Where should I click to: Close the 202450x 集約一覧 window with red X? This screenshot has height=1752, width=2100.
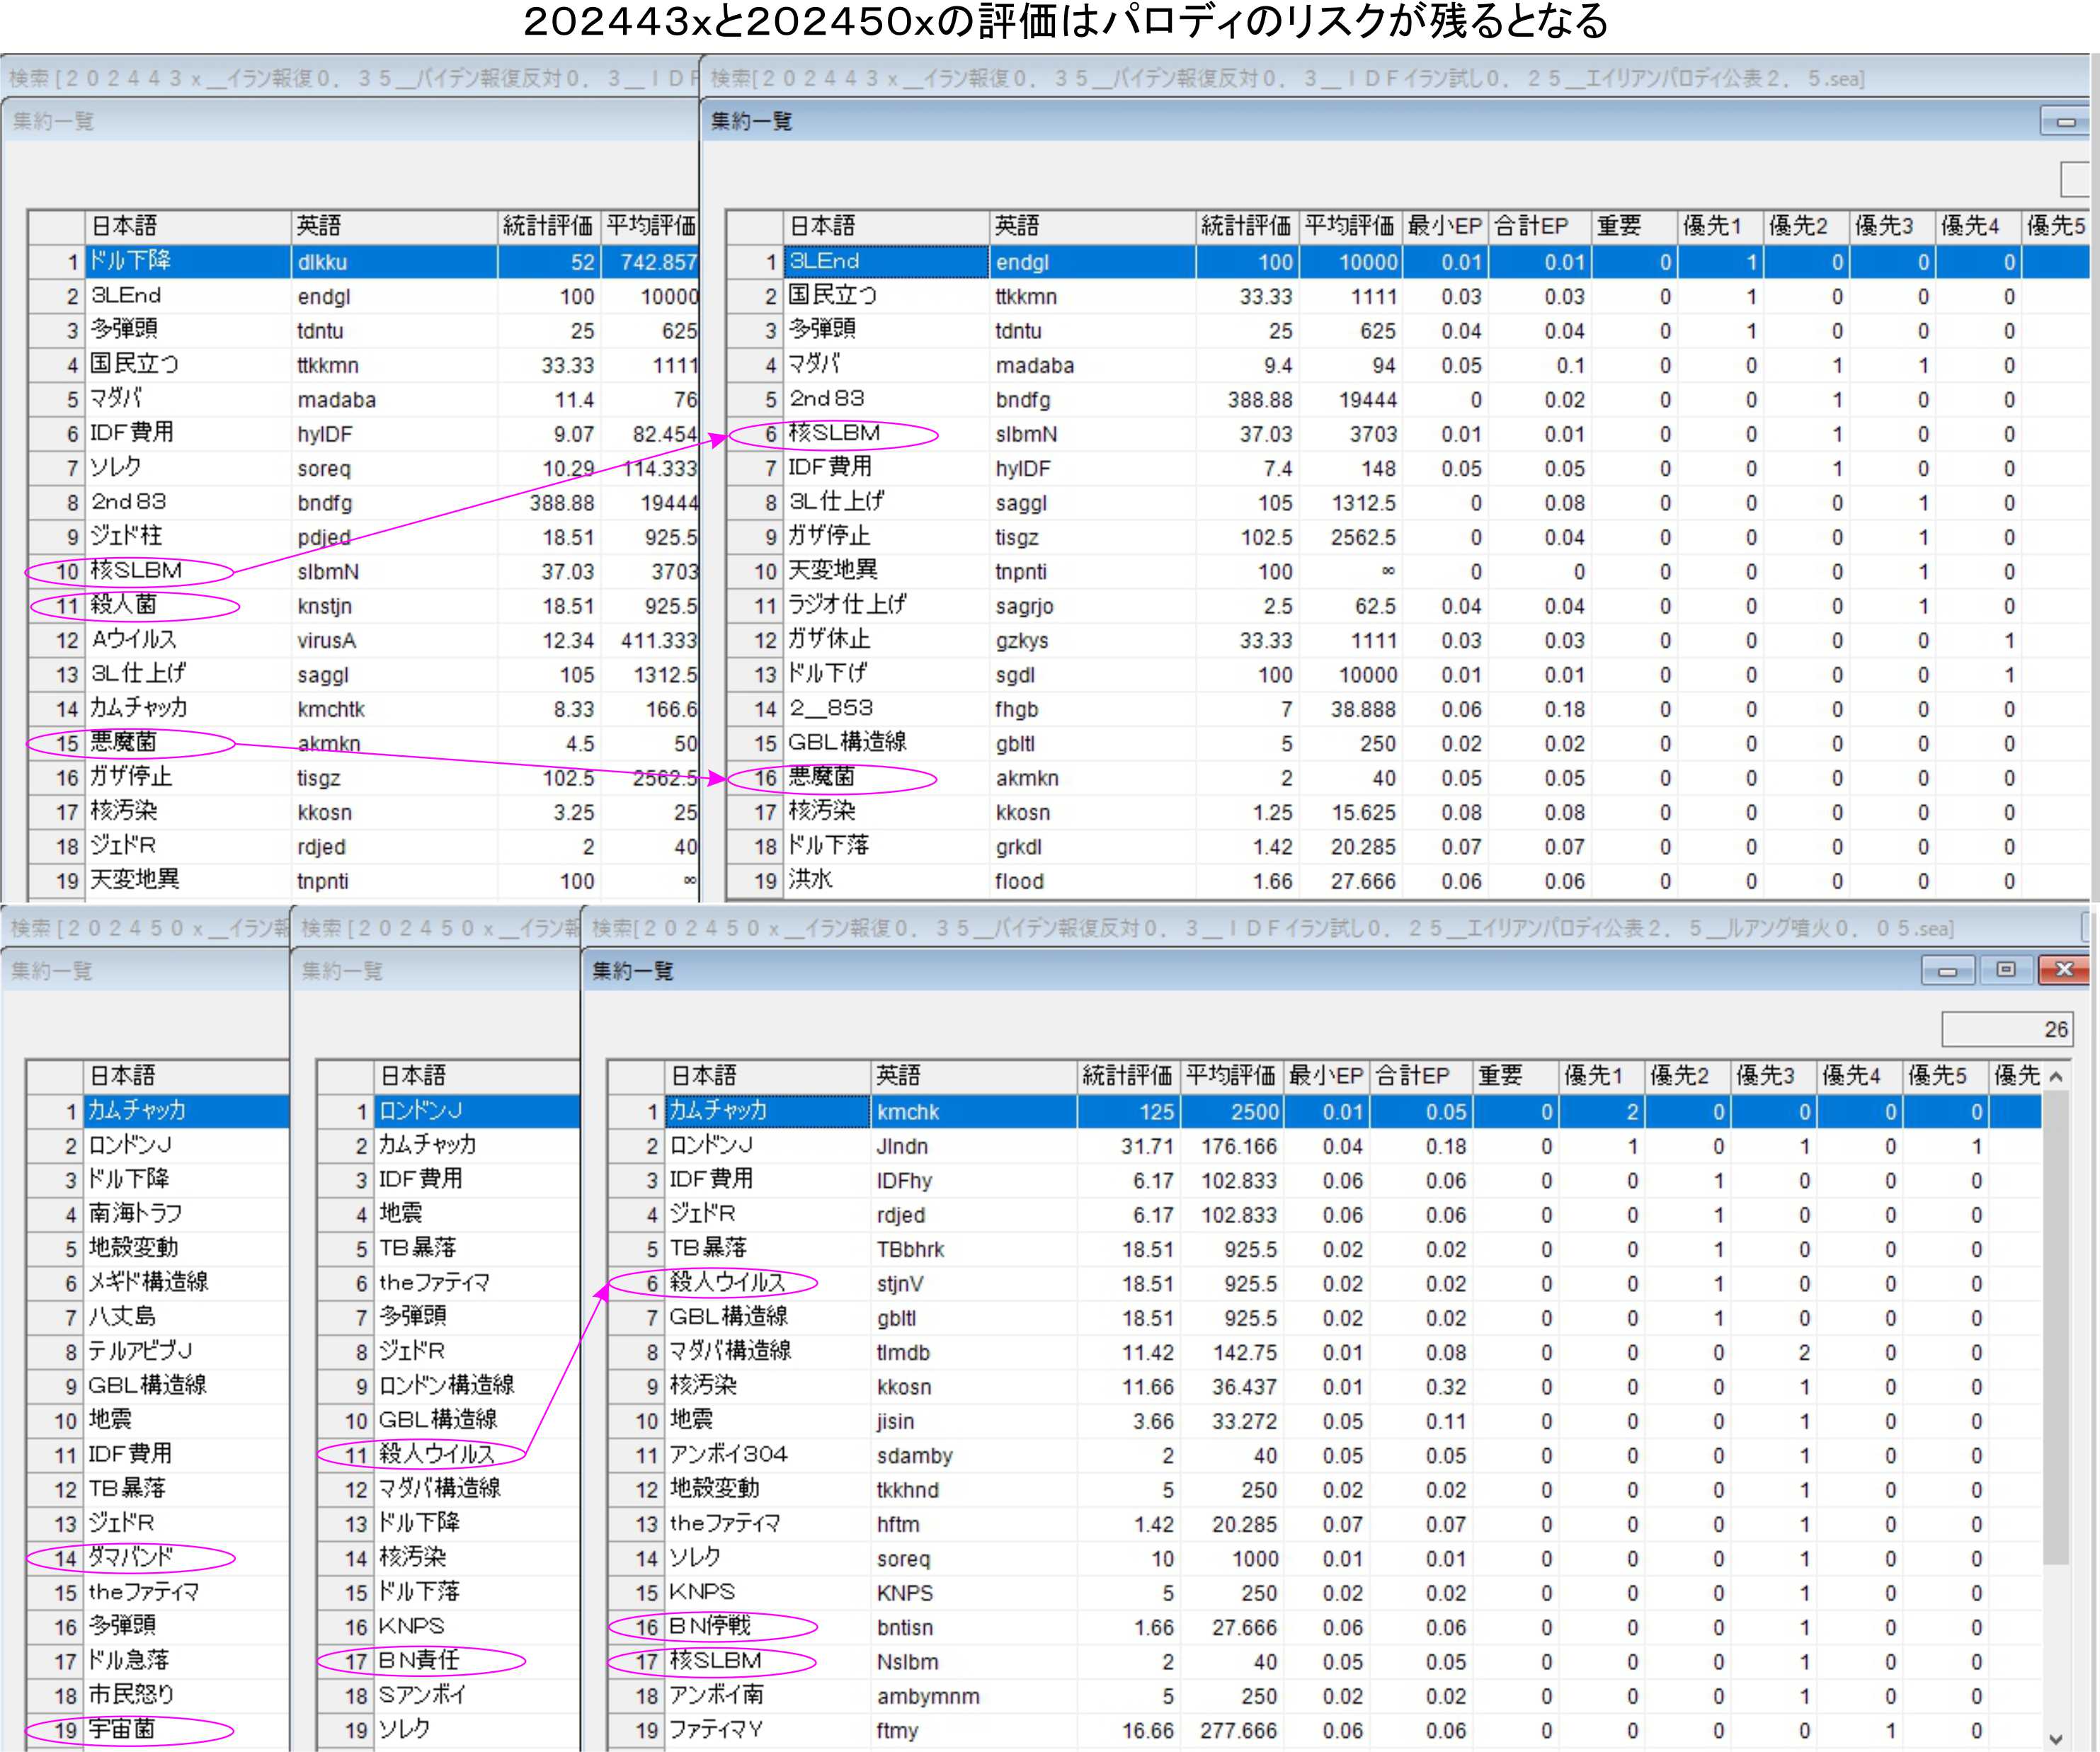coord(2063,970)
